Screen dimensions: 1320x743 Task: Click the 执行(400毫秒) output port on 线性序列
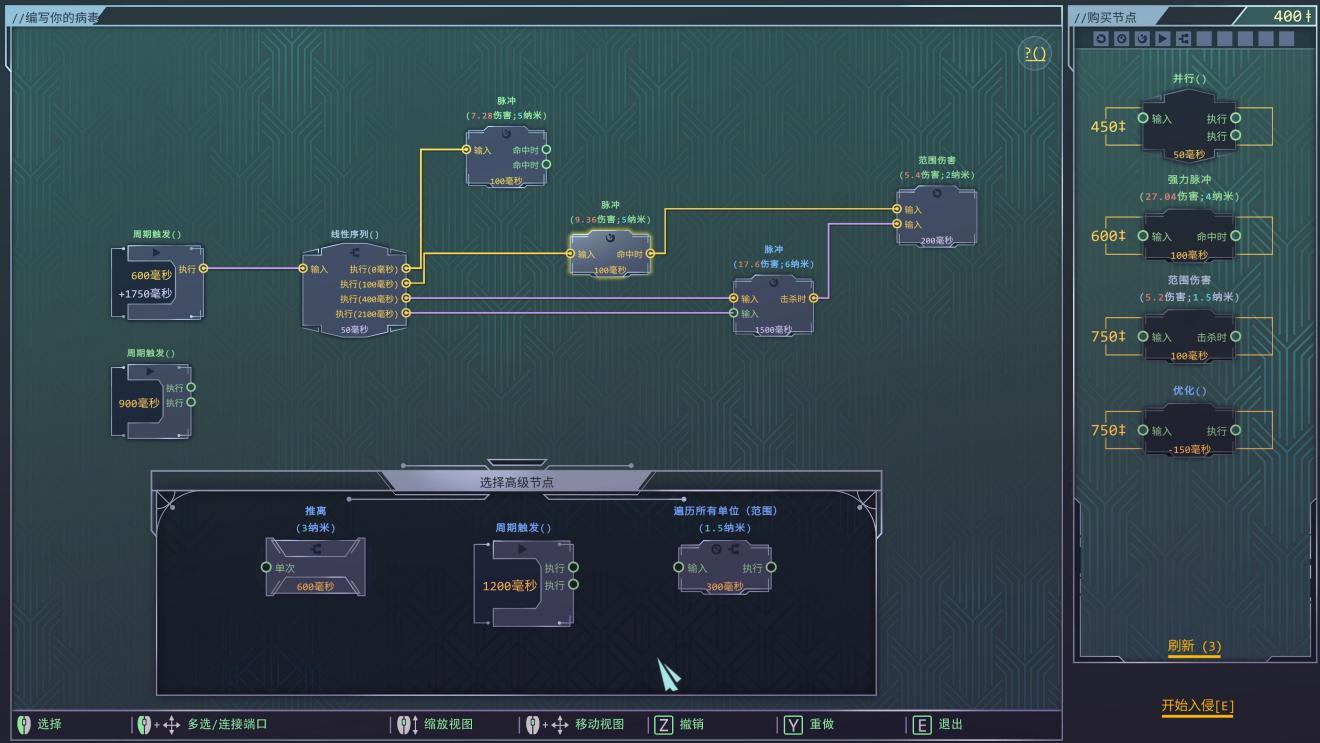[x=406, y=298]
